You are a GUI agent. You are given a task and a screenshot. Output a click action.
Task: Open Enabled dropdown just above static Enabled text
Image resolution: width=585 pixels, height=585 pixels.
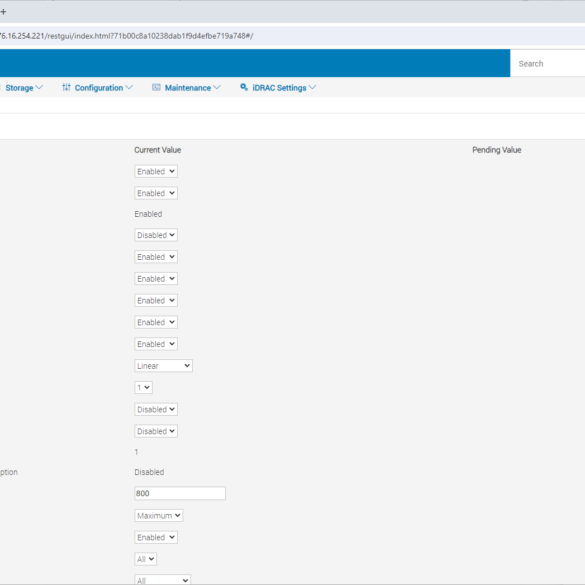(156, 193)
